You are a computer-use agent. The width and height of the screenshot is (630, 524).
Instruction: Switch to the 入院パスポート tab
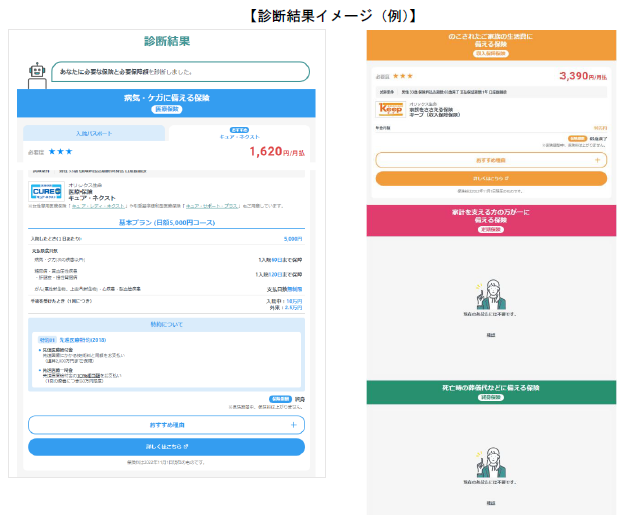pyautogui.click(x=94, y=133)
